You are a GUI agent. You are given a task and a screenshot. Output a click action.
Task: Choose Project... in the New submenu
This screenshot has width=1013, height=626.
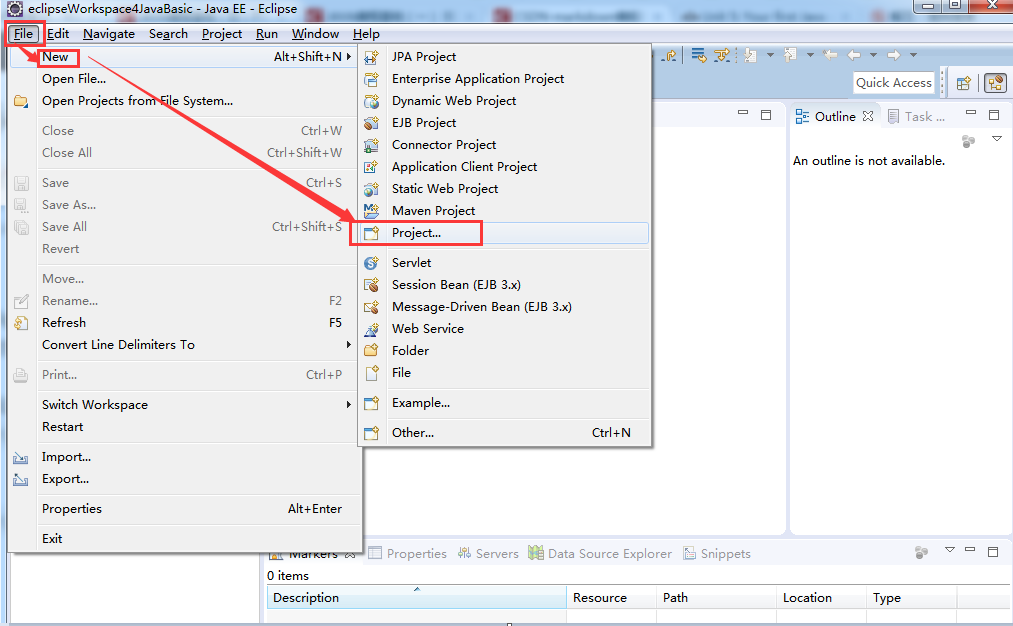coord(504,233)
